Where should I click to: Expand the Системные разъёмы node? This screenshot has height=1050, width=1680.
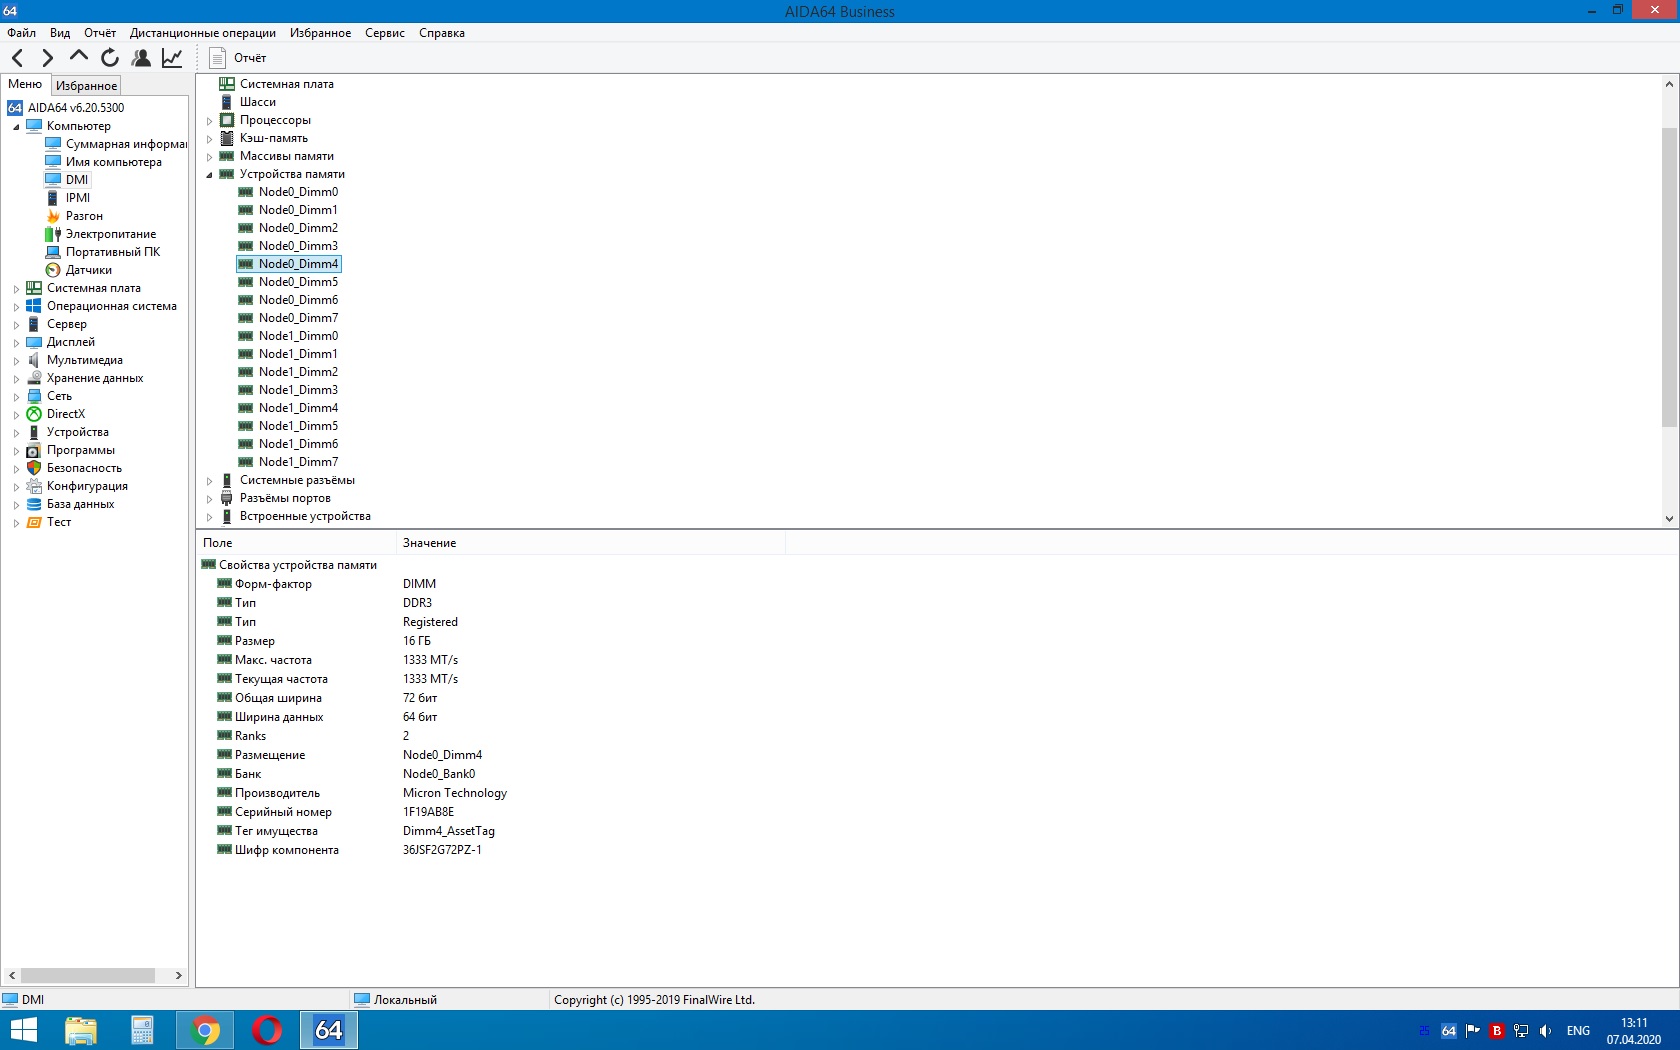coord(209,481)
